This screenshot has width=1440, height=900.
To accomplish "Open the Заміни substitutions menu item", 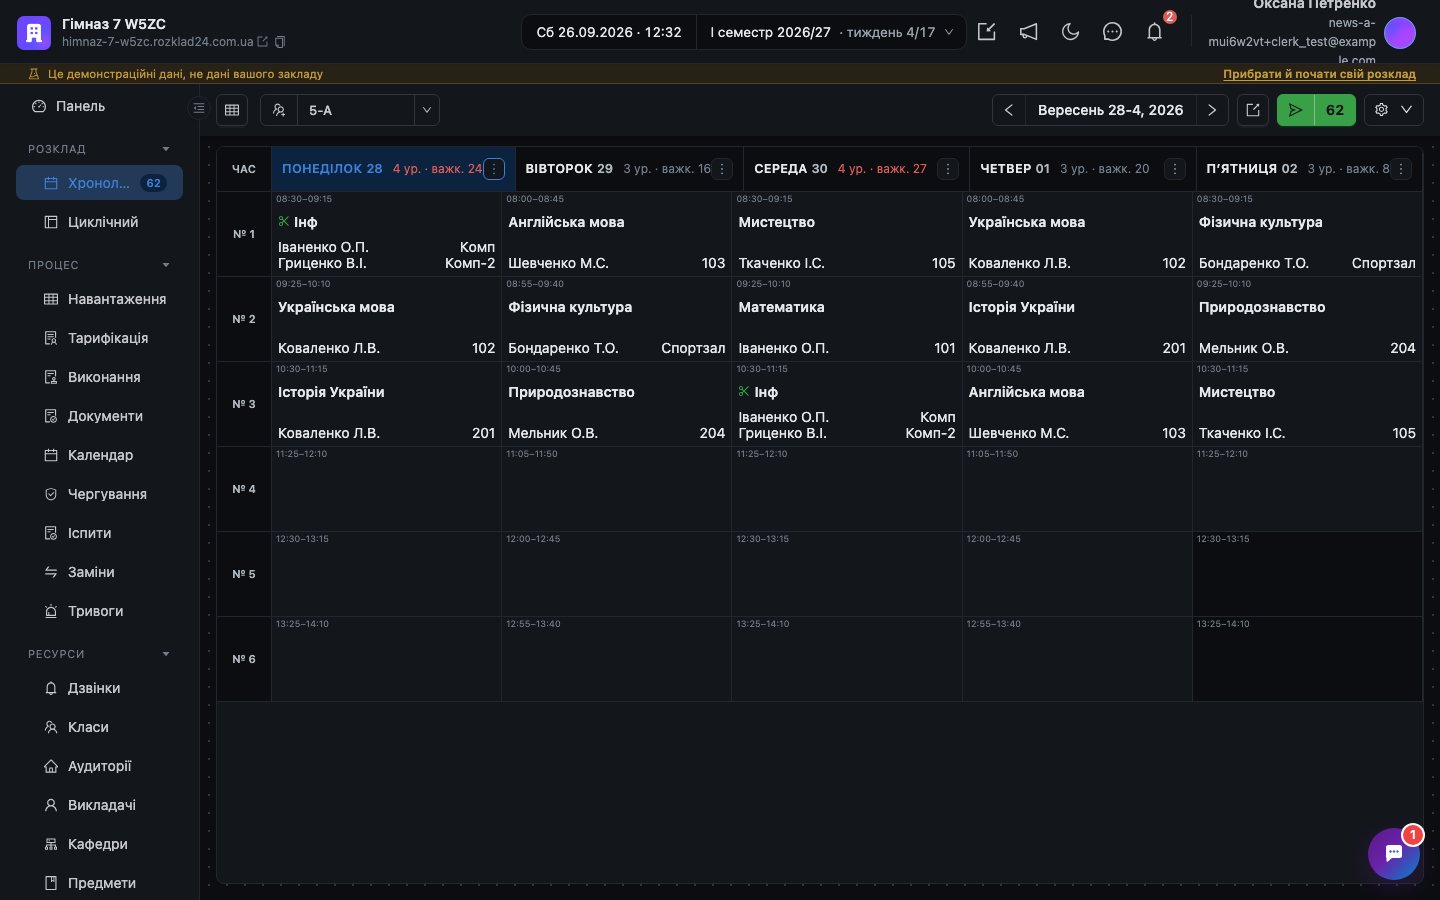I will pyautogui.click(x=99, y=572).
